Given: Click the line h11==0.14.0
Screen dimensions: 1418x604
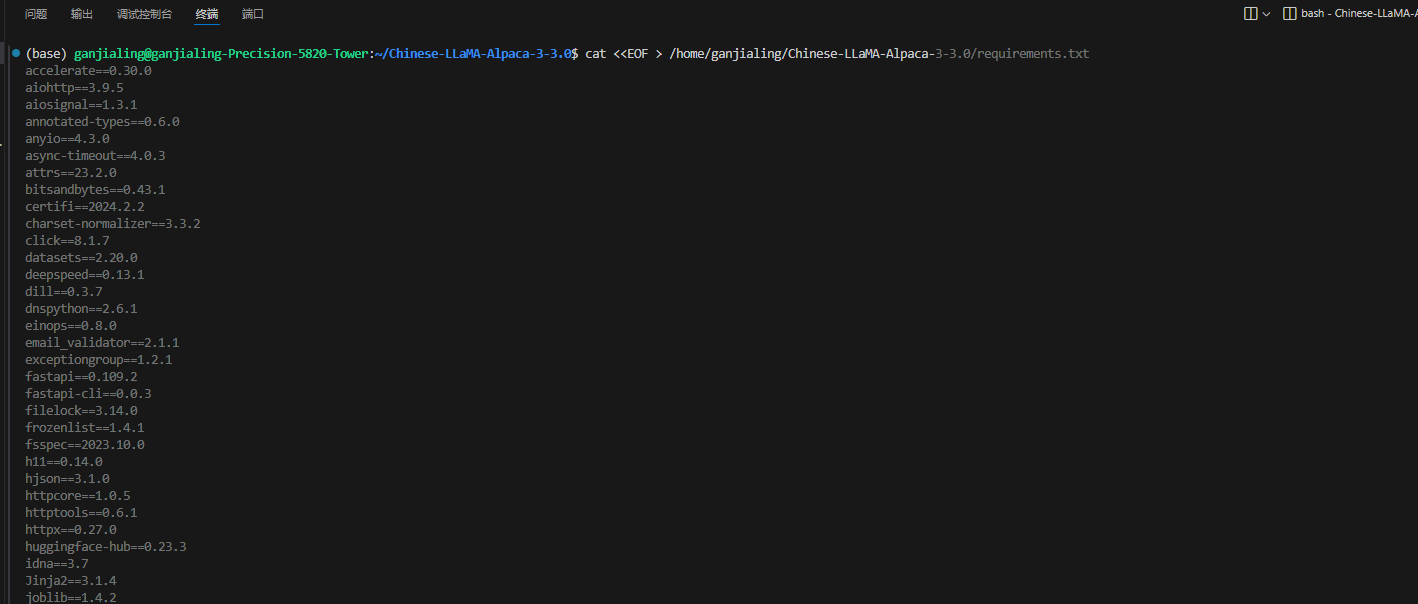Looking at the screenshot, I should point(64,462).
